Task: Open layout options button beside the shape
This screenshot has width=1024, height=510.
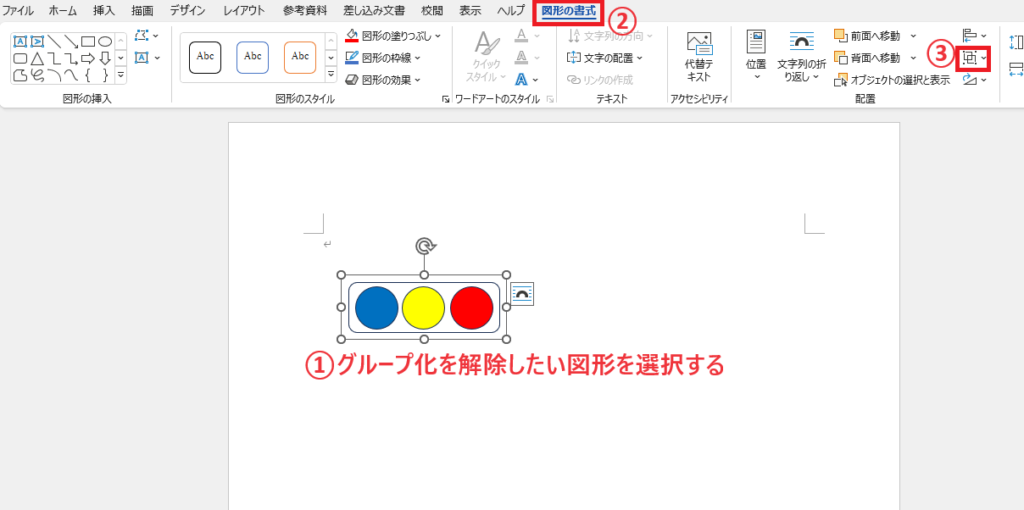Action: 522,294
